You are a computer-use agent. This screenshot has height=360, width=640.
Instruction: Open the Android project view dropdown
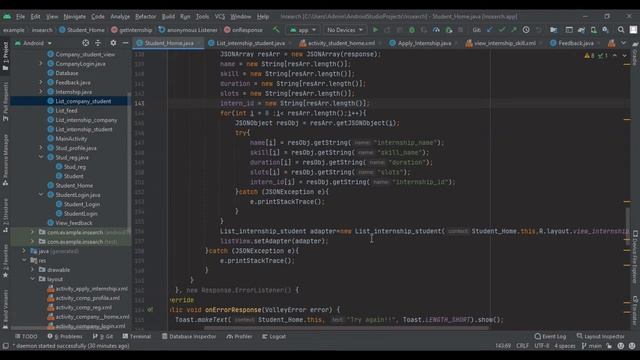[x=33, y=43]
